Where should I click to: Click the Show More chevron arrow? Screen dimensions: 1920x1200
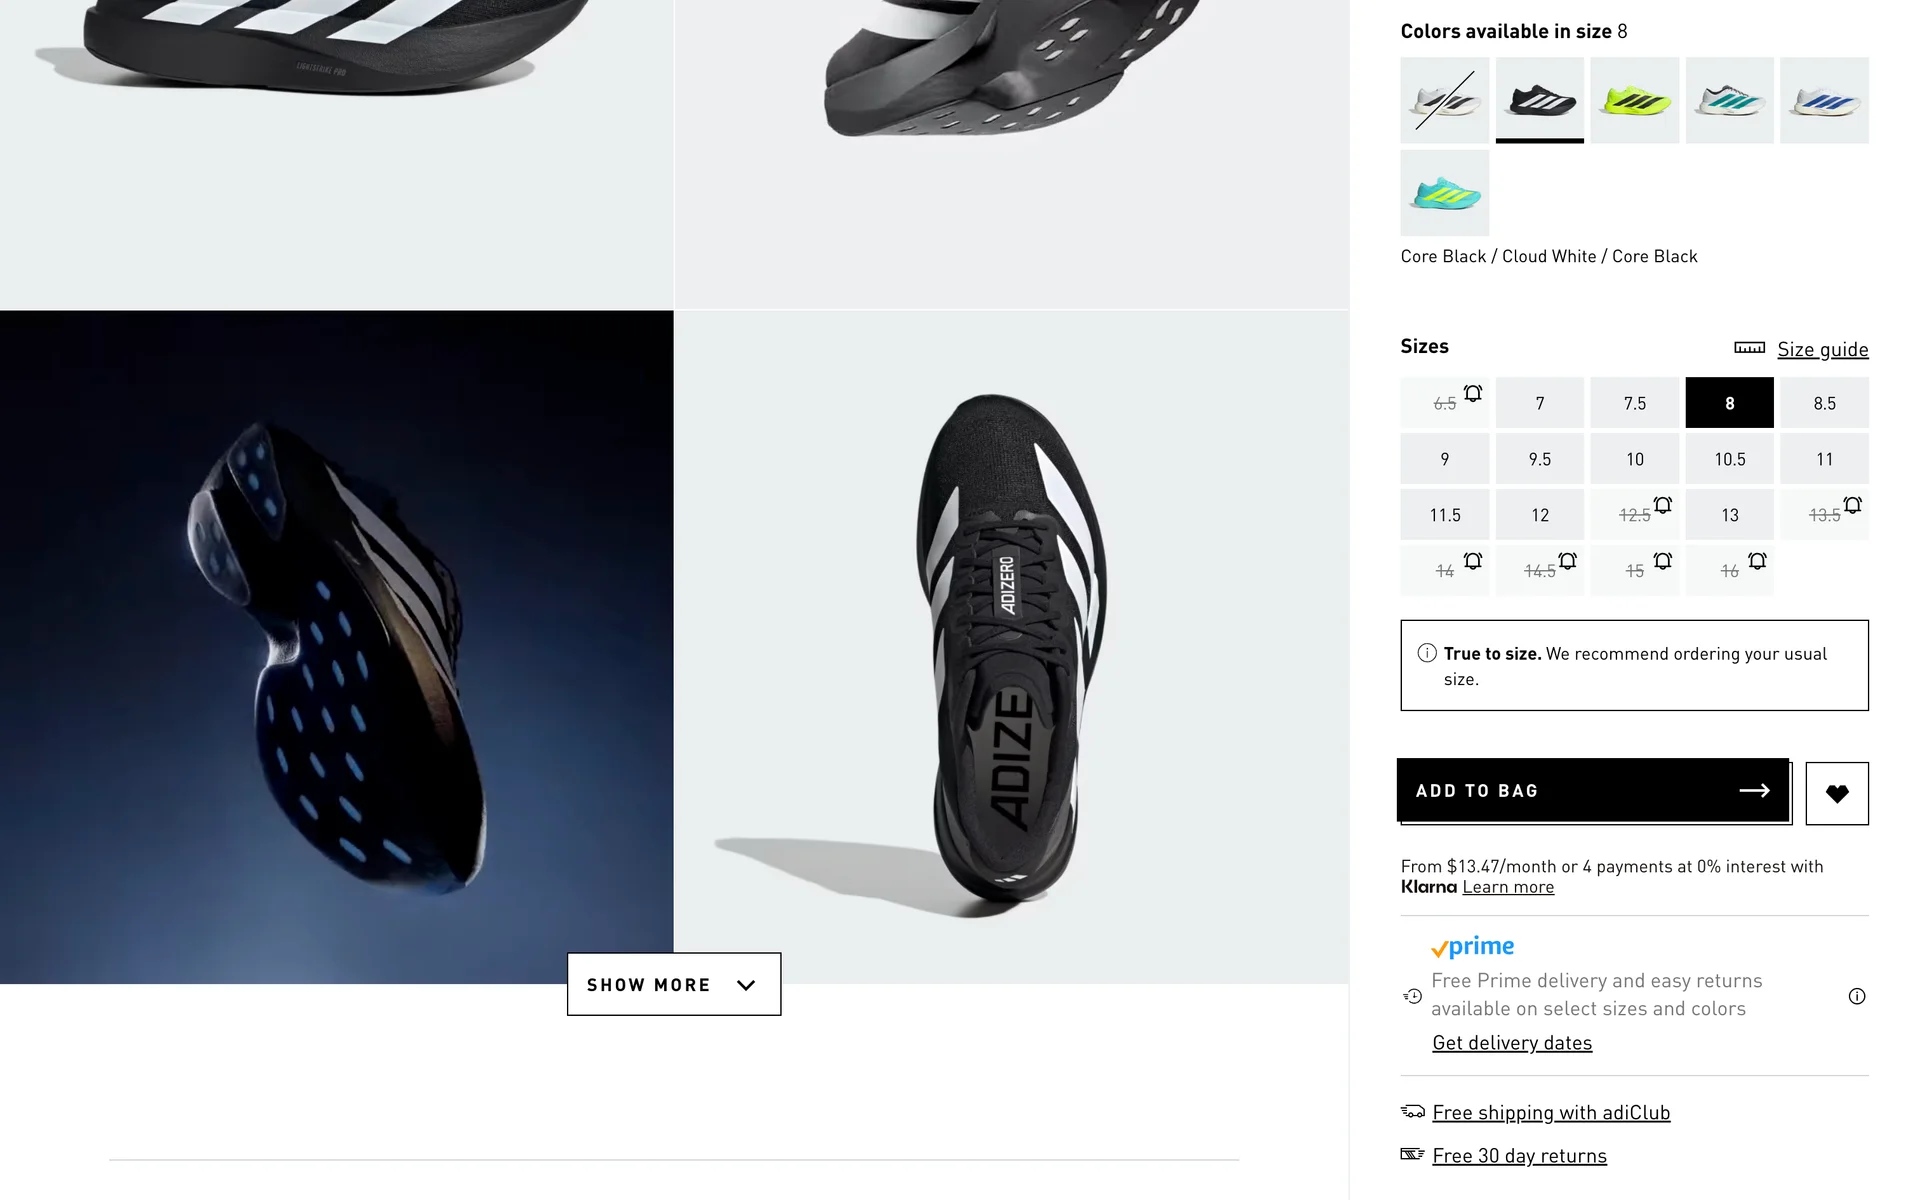[x=746, y=985]
